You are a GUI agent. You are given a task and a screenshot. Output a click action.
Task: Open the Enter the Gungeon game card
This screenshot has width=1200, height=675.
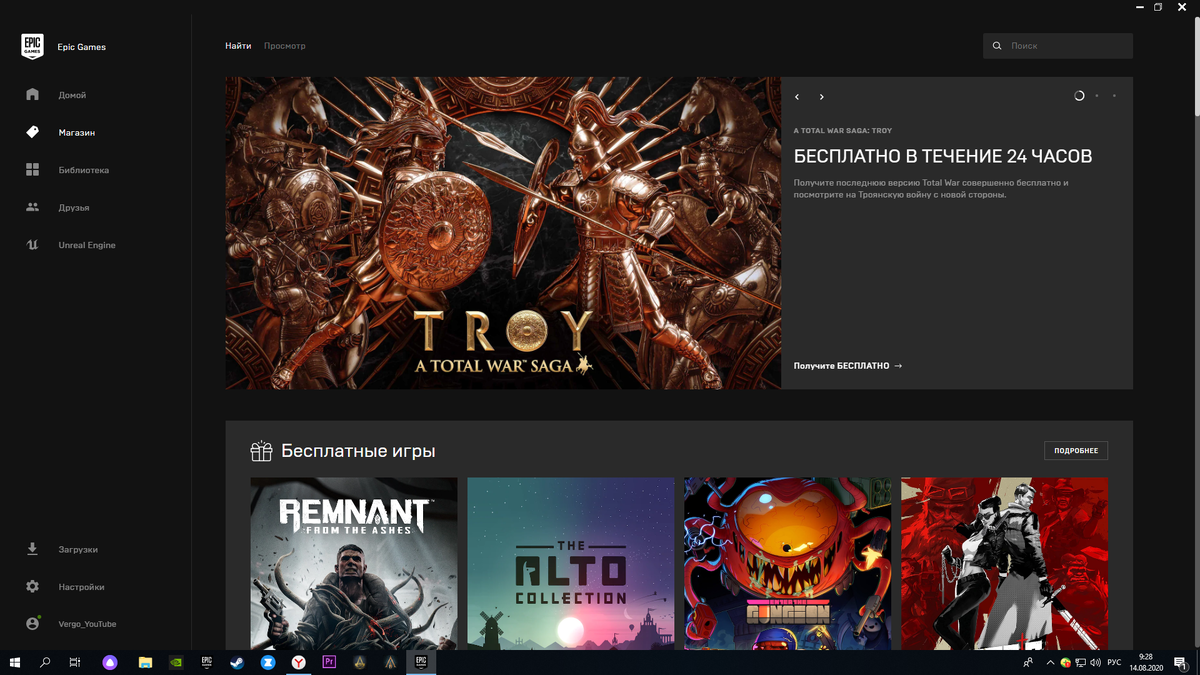(x=788, y=563)
